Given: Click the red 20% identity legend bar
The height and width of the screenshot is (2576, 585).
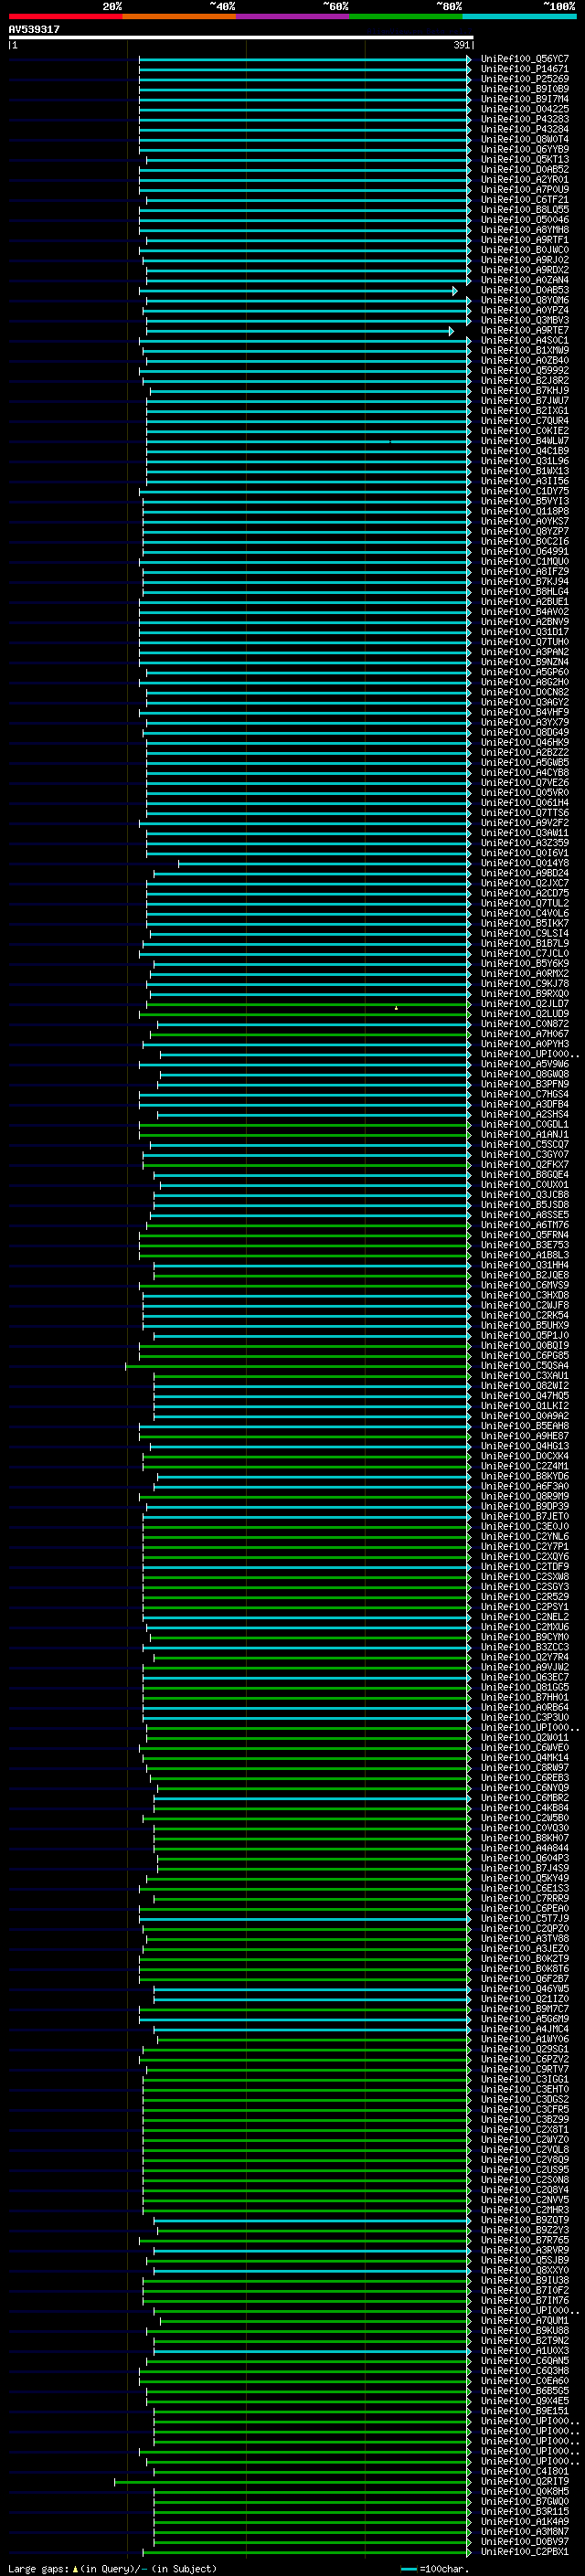Looking at the screenshot, I should pyautogui.click(x=65, y=17).
